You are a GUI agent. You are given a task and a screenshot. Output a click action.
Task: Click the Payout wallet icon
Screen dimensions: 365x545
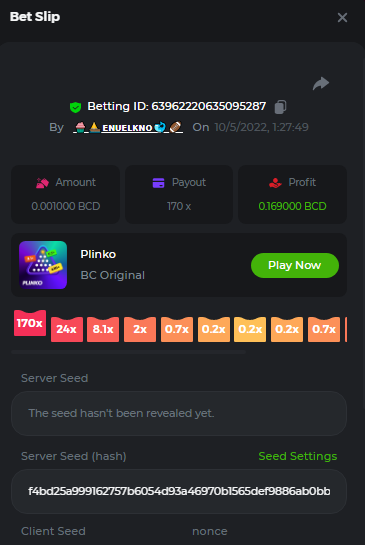pyautogui.click(x=159, y=182)
